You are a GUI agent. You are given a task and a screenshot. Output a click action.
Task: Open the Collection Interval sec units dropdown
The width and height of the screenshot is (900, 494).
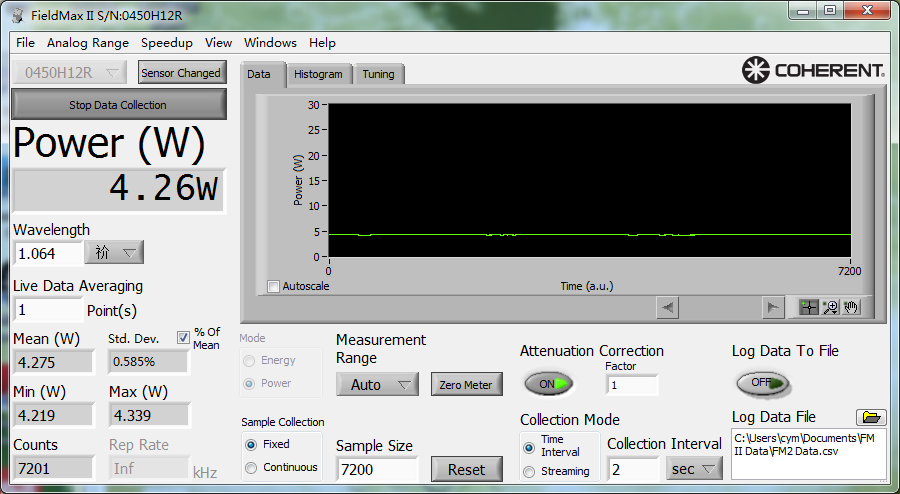pos(694,469)
